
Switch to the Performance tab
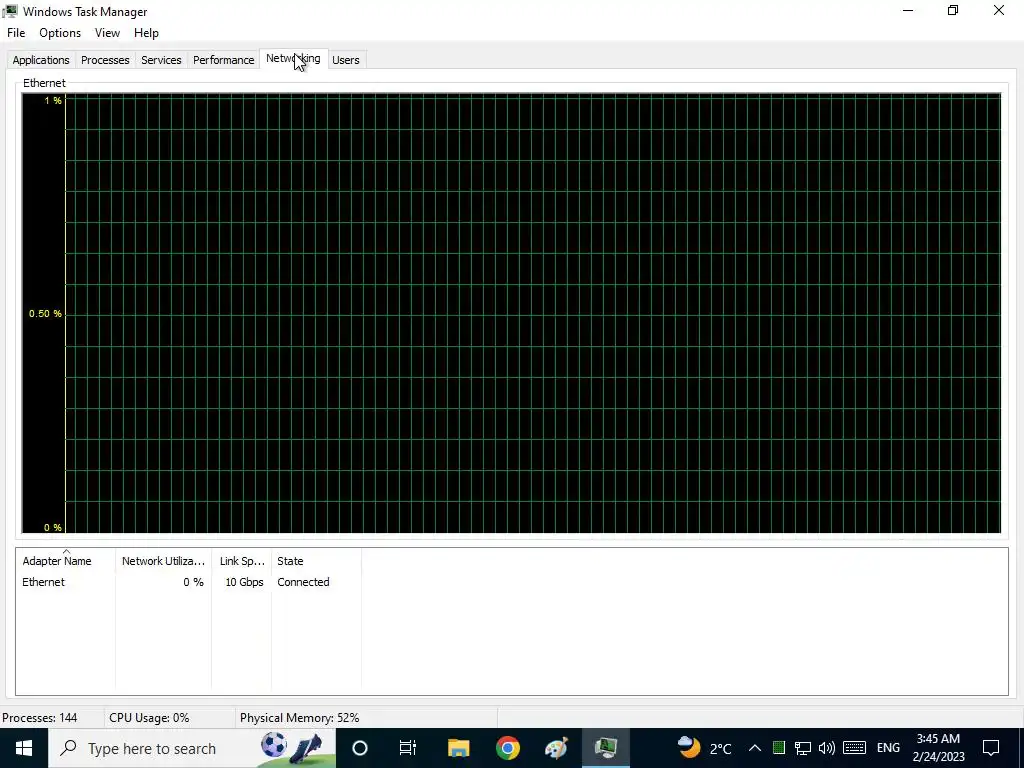click(x=223, y=60)
